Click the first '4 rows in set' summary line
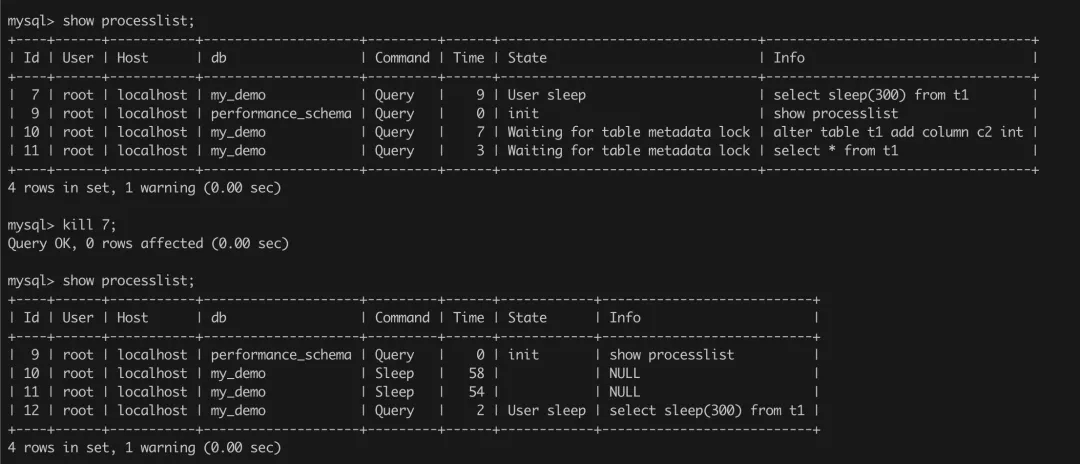 click(144, 188)
